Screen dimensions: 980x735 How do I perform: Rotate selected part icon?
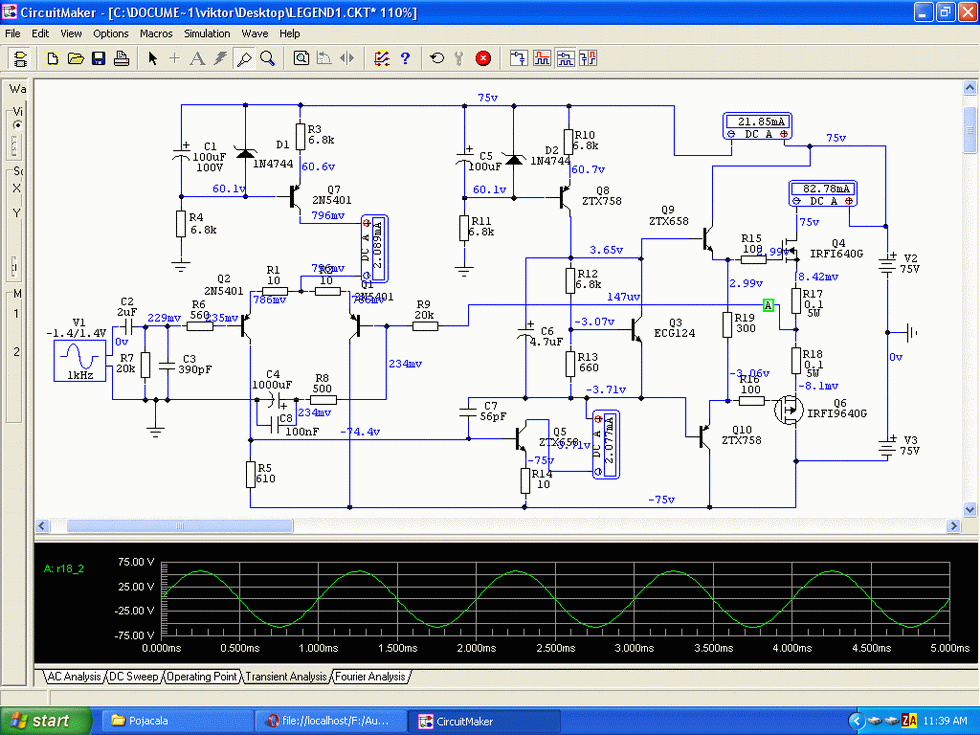click(324, 59)
